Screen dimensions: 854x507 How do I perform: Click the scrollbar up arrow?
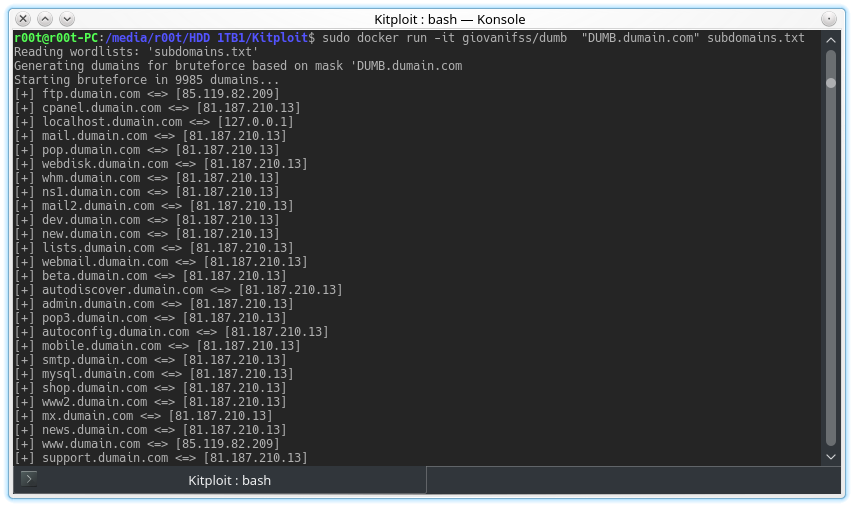[831, 40]
